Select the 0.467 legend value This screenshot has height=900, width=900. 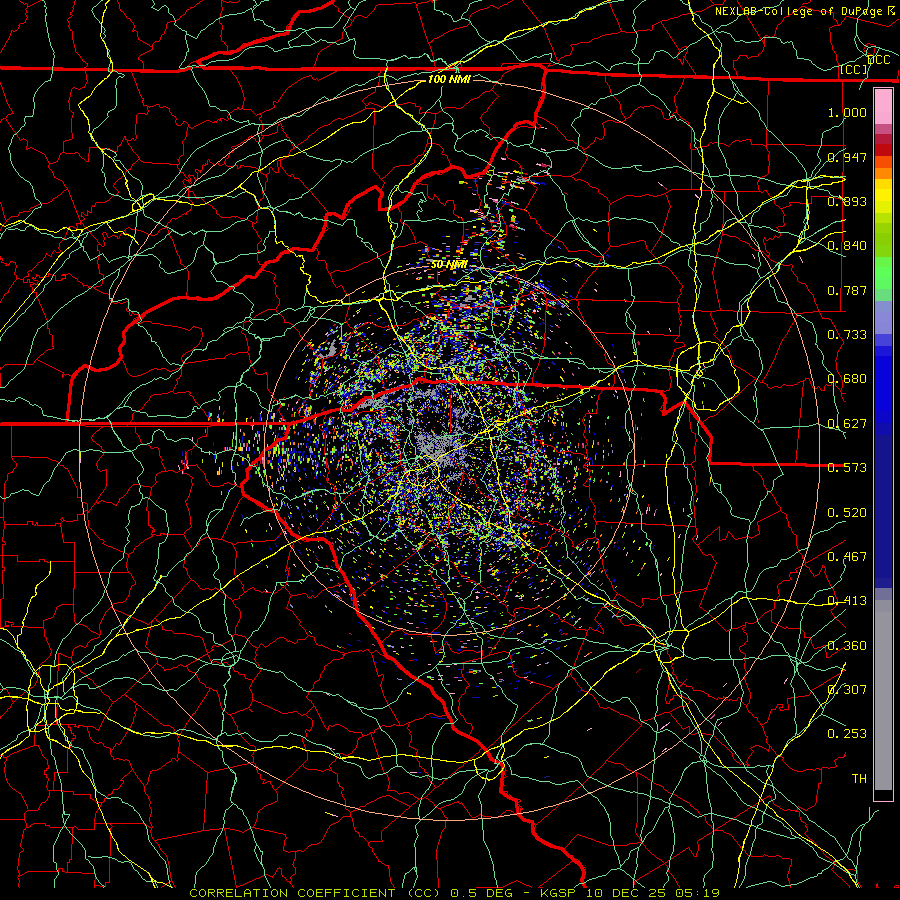coord(847,556)
